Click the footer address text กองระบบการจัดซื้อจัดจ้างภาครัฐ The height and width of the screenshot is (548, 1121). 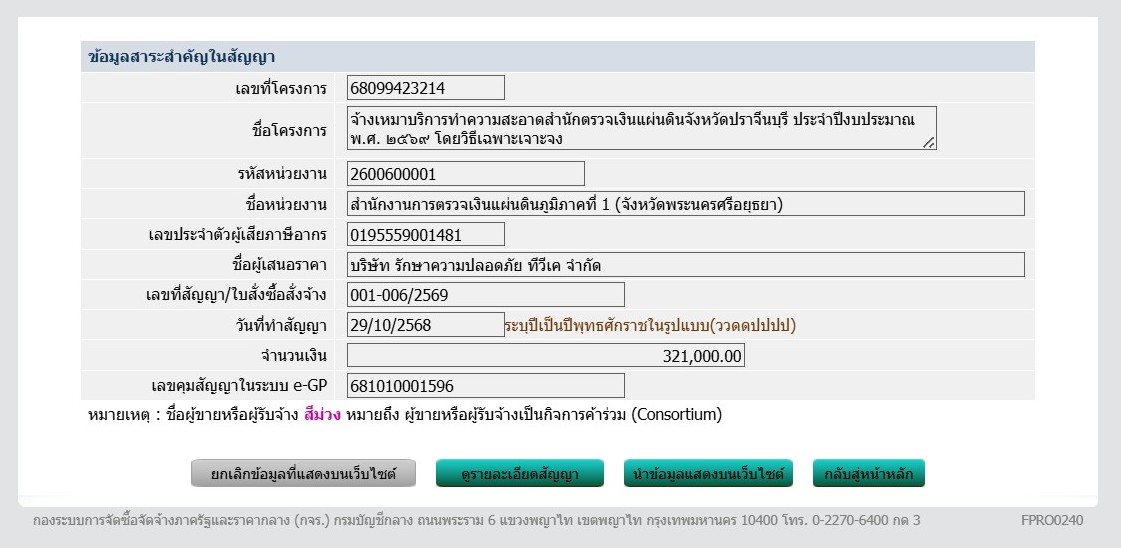[x=477, y=521]
